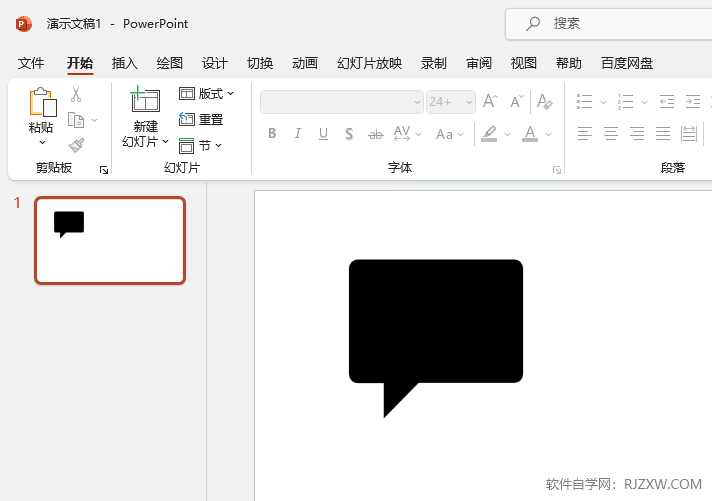Apply font color A
The width and height of the screenshot is (712, 501).
pos(530,134)
